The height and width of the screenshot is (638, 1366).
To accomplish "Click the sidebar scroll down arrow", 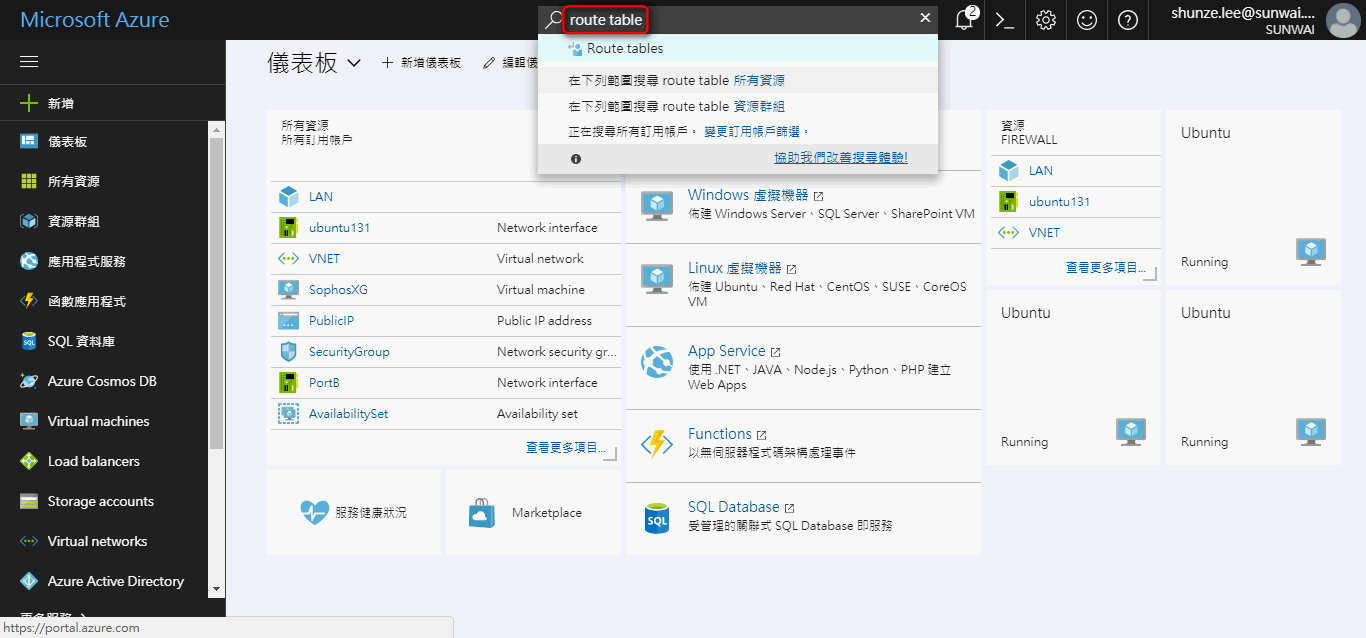I will click(x=216, y=589).
